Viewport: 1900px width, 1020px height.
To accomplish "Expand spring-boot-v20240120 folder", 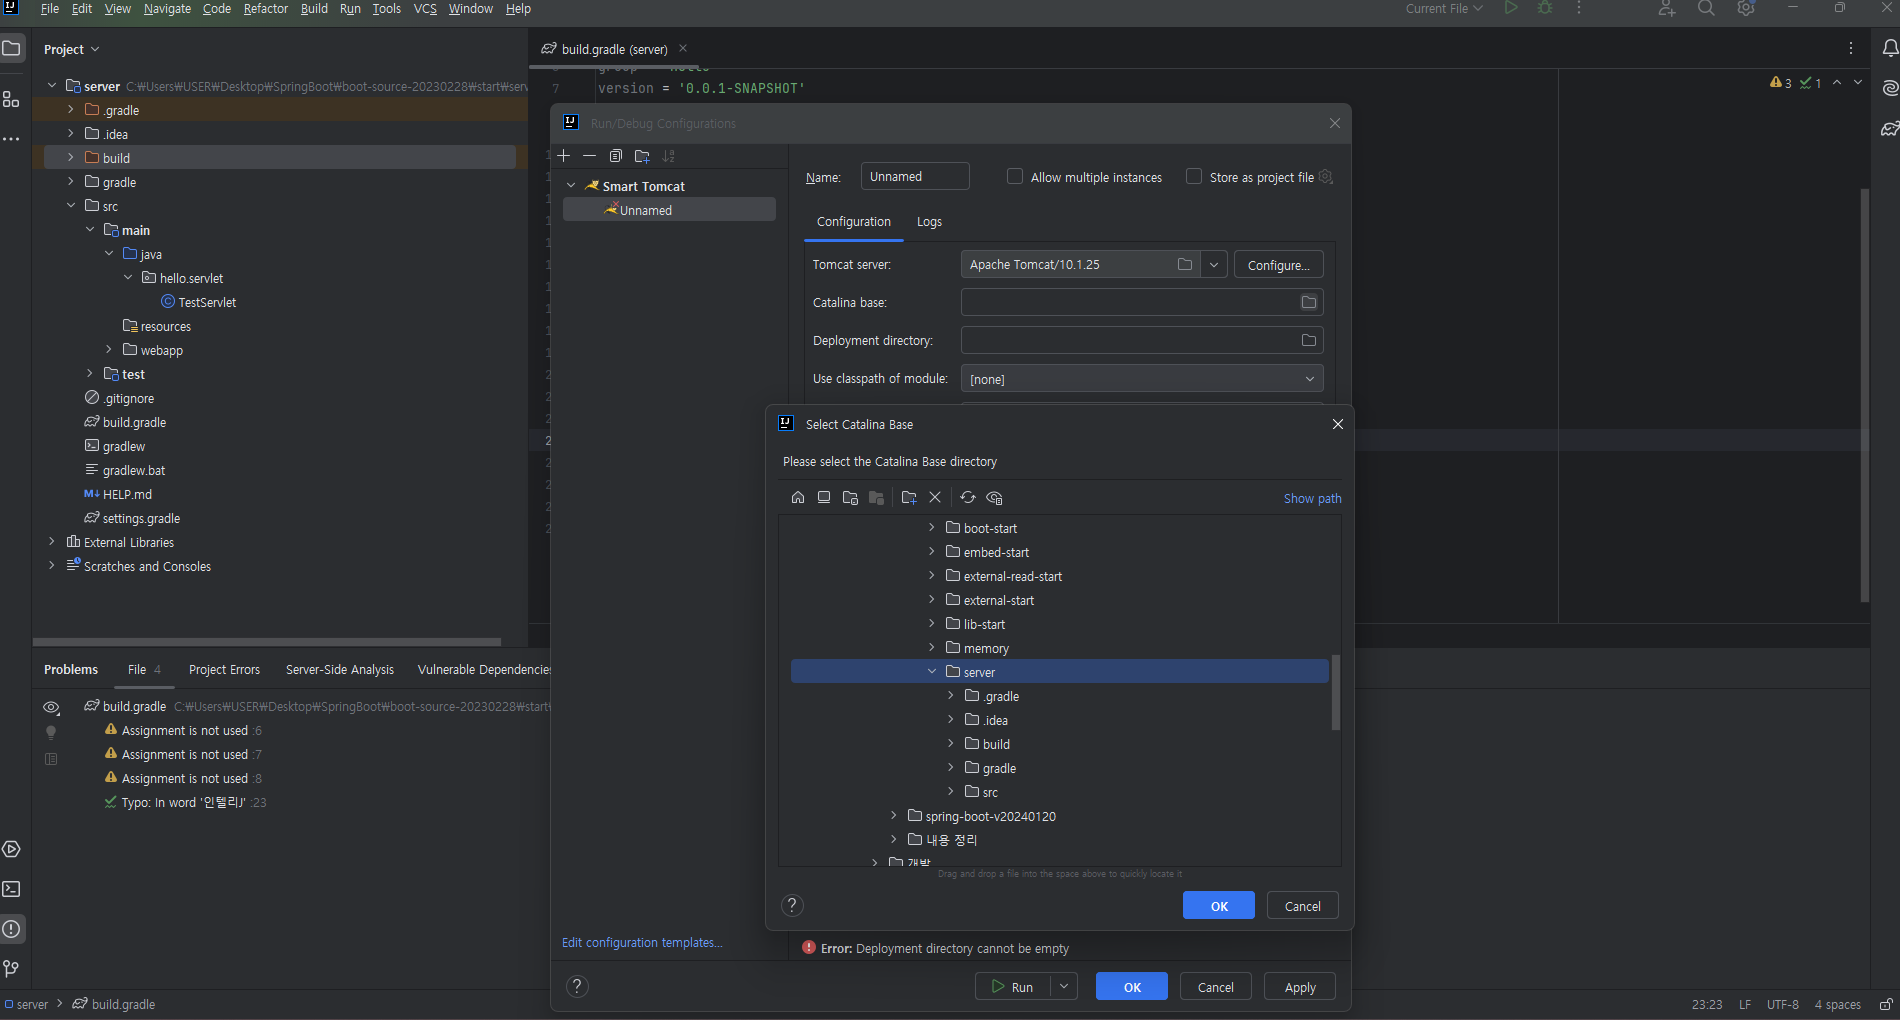I will [894, 816].
